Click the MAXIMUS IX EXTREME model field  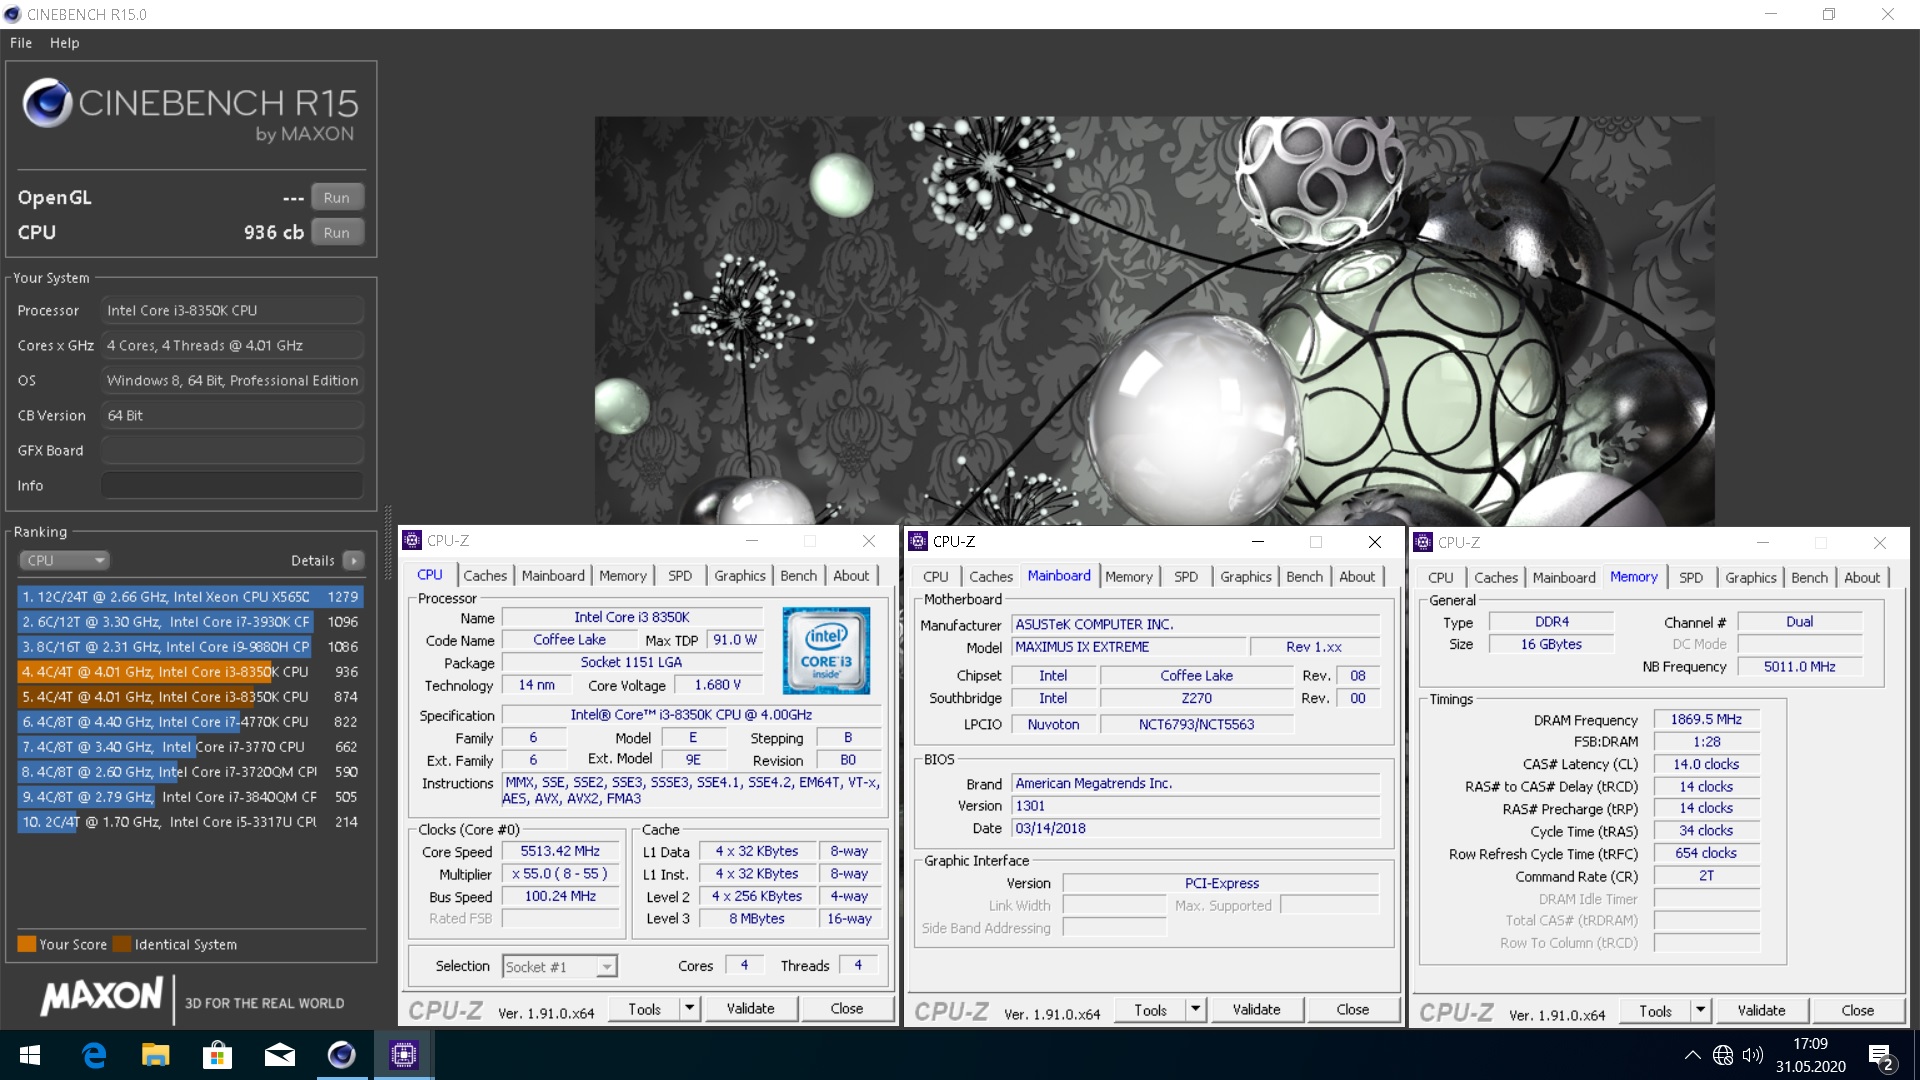(1127, 647)
